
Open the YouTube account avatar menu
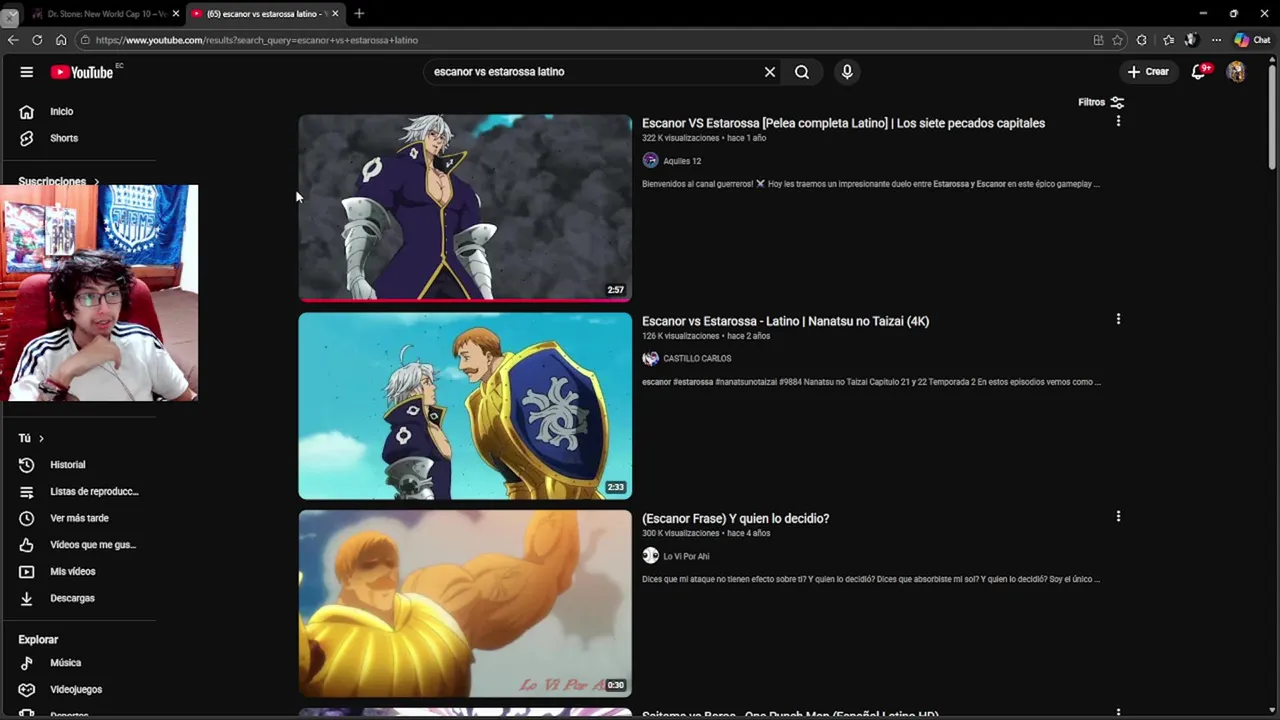[1236, 72]
